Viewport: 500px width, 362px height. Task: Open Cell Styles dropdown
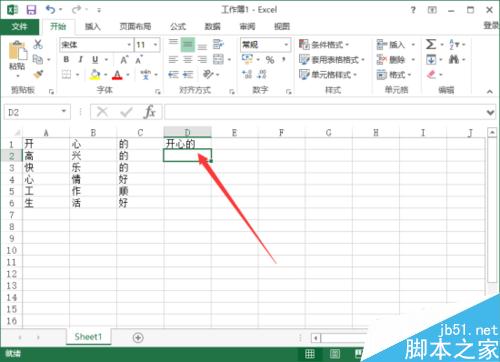[x=328, y=74]
